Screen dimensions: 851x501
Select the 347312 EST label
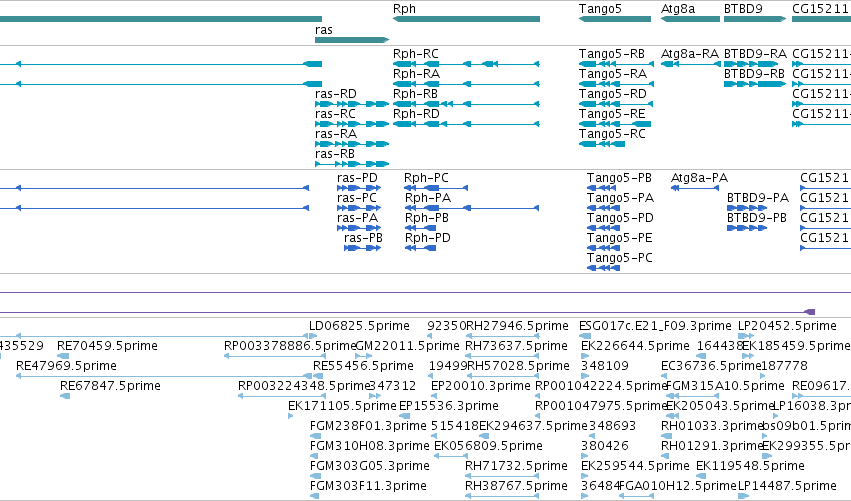point(392,386)
